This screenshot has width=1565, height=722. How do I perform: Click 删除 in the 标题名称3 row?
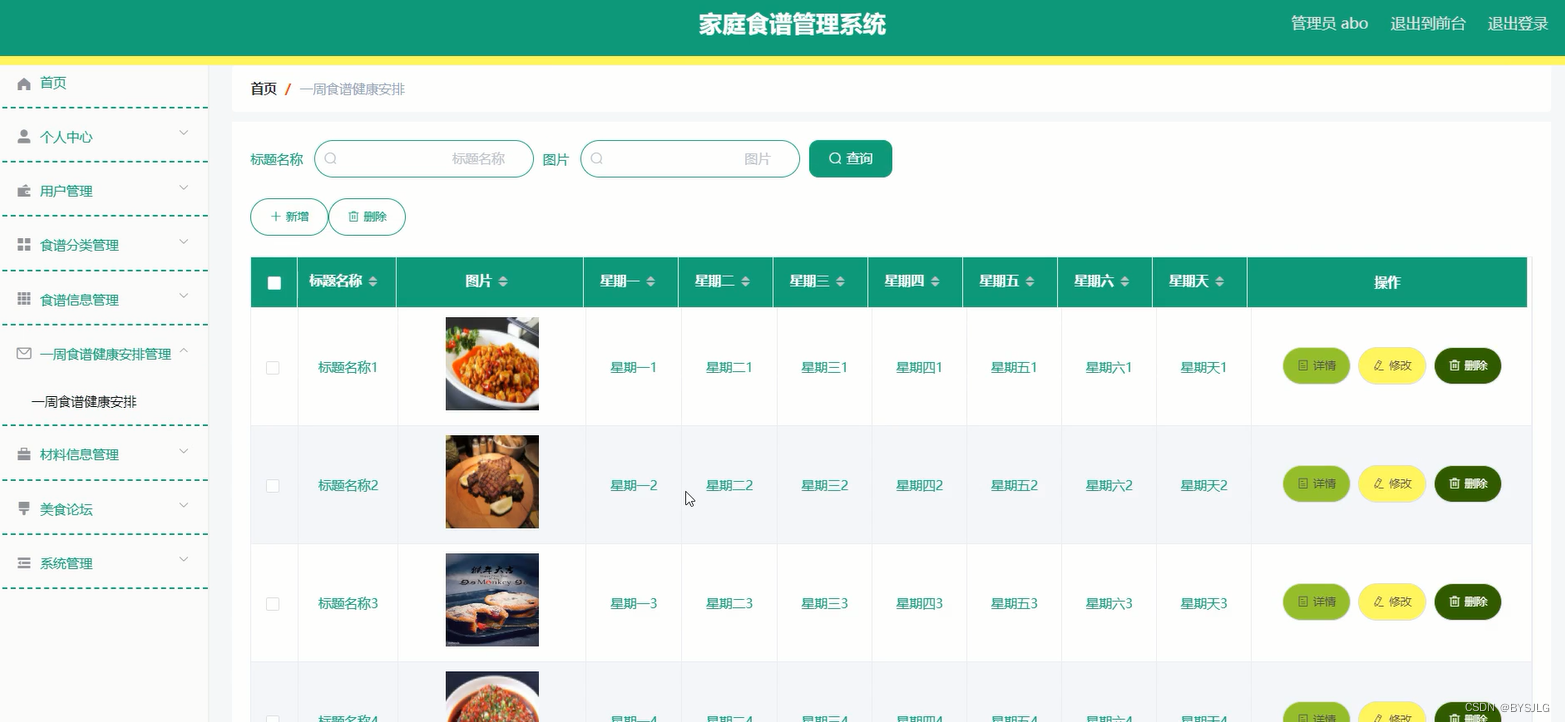[1468, 602]
